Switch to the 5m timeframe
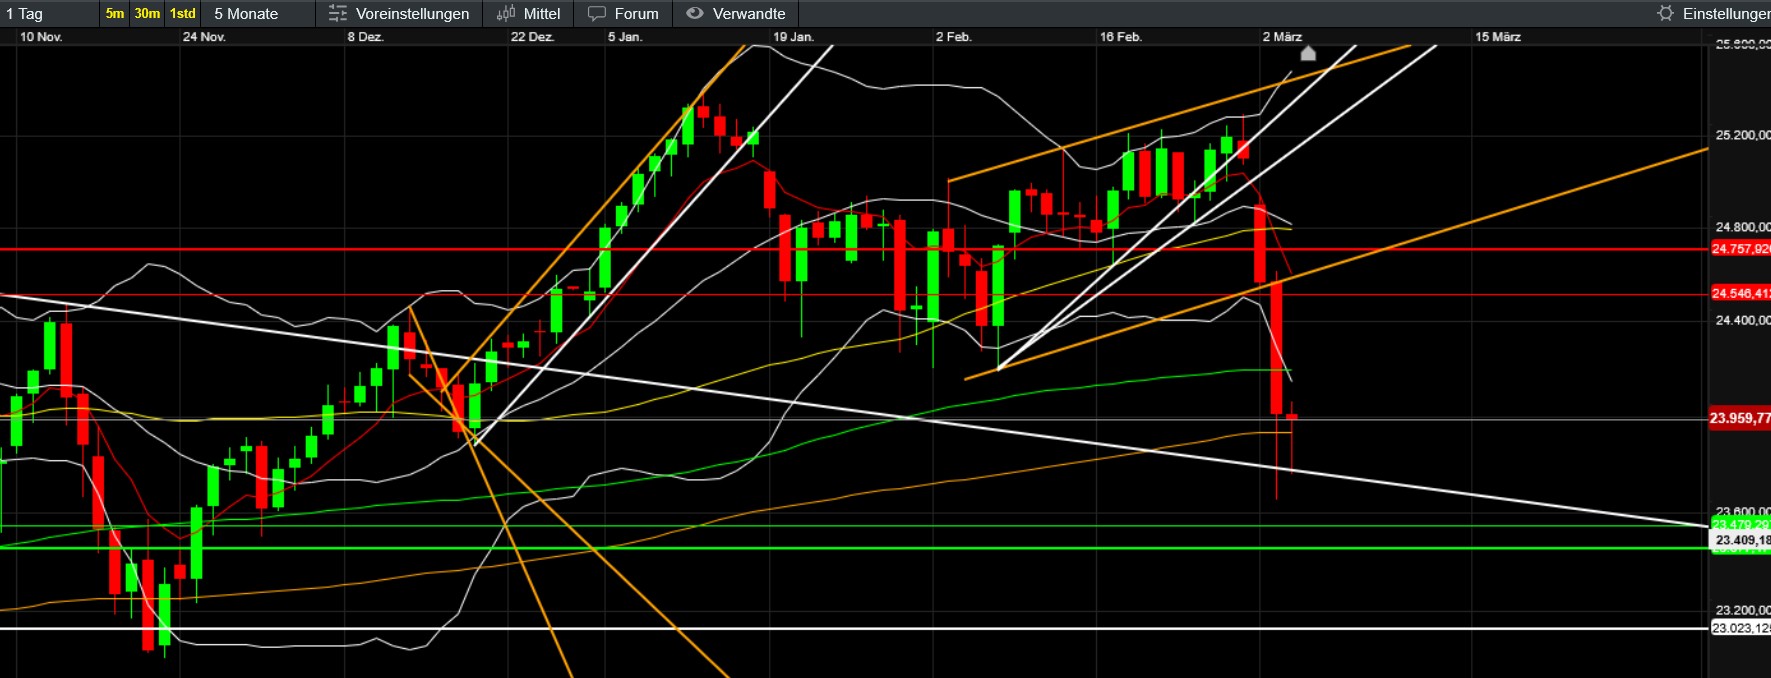1771x678 pixels. tap(115, 14)
